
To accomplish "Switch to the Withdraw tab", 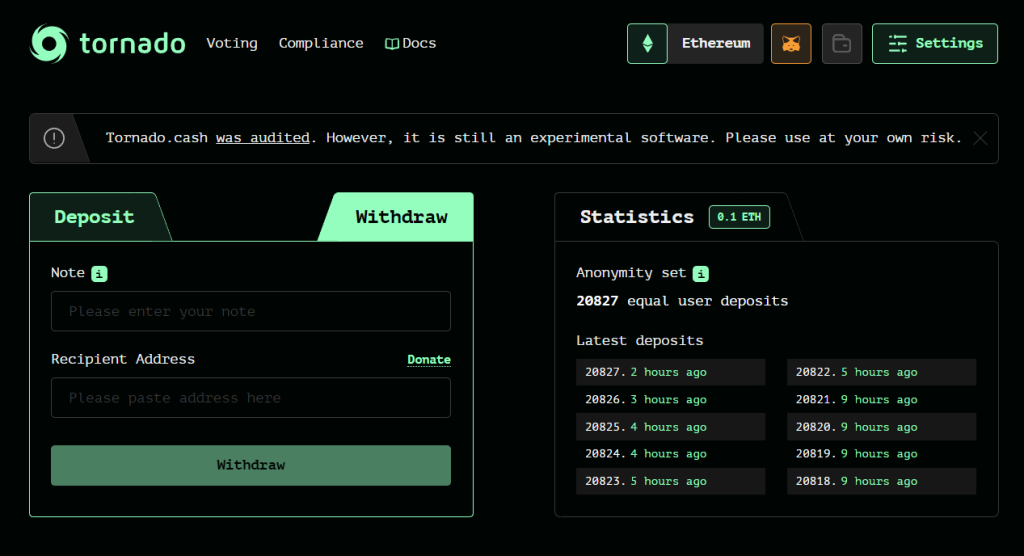I will [401, 217].
